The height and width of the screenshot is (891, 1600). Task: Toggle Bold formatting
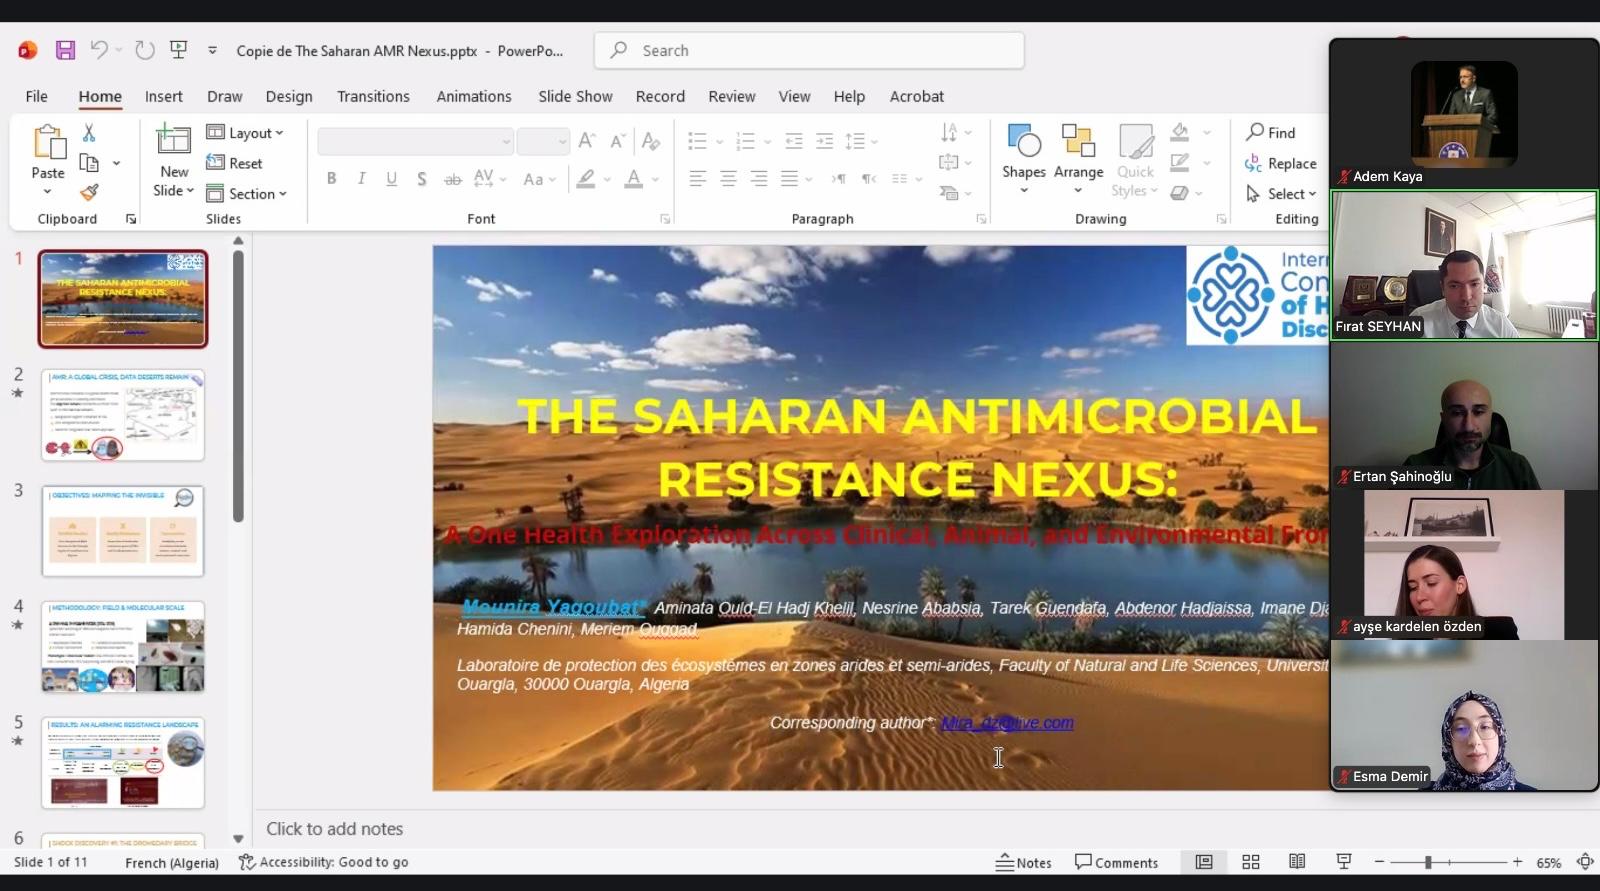[331, 179]
